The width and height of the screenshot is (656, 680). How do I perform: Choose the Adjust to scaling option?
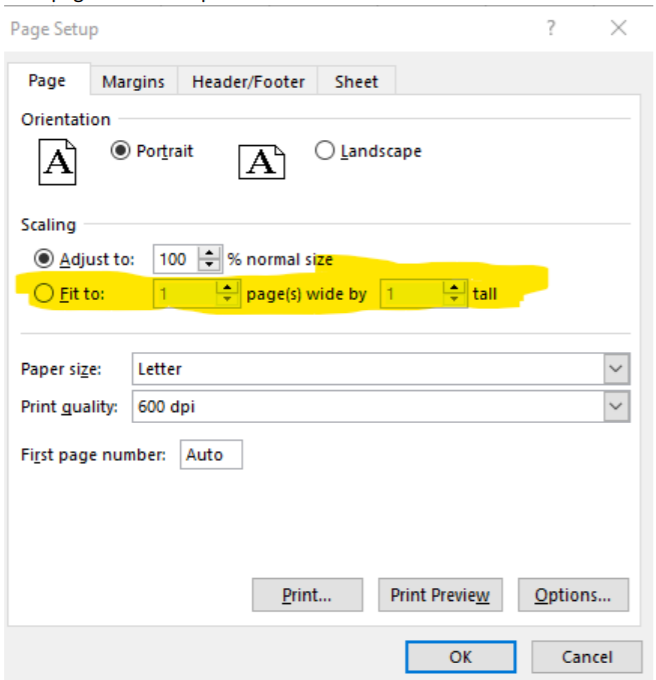coord(44,259)
